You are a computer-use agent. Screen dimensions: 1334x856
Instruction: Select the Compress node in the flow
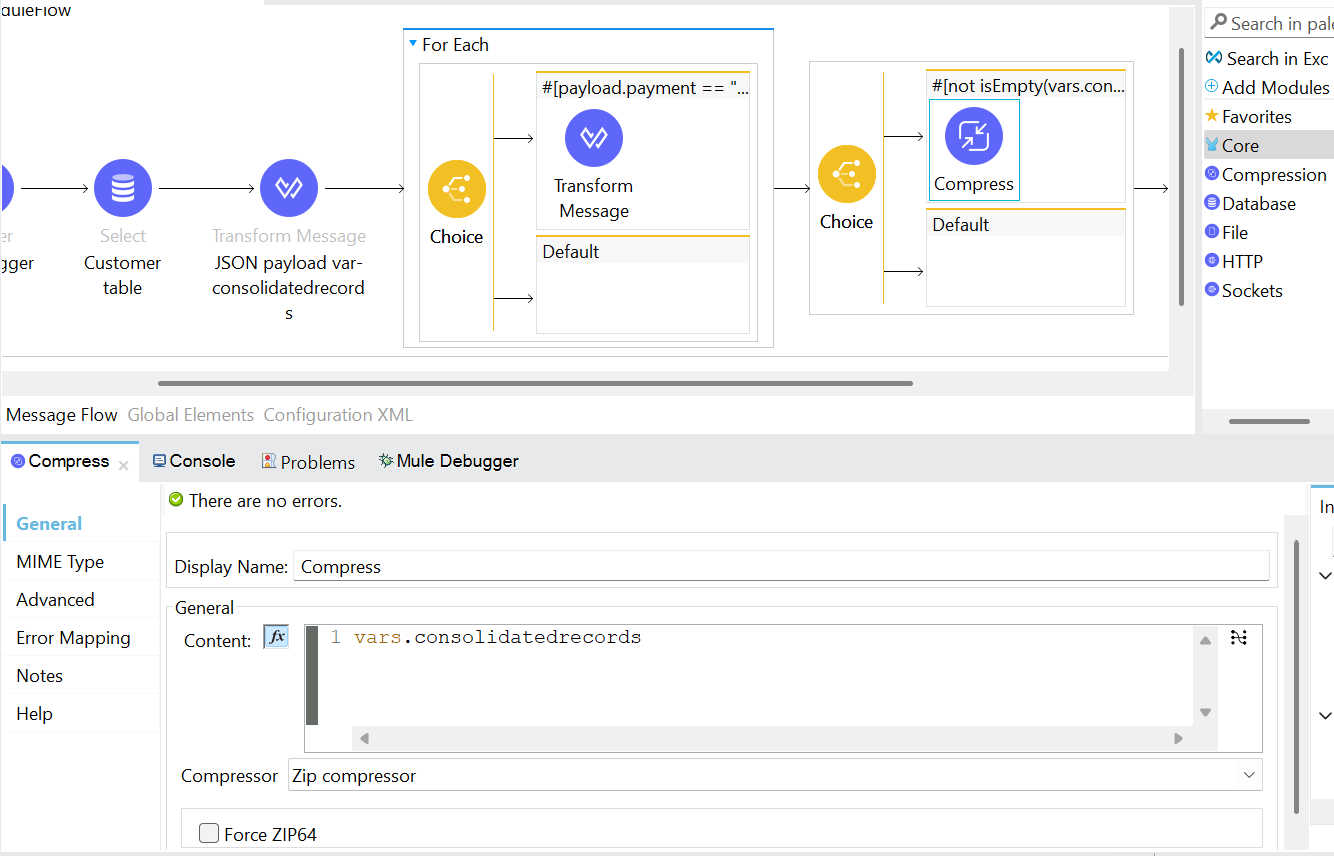click(x=973, y=136)
